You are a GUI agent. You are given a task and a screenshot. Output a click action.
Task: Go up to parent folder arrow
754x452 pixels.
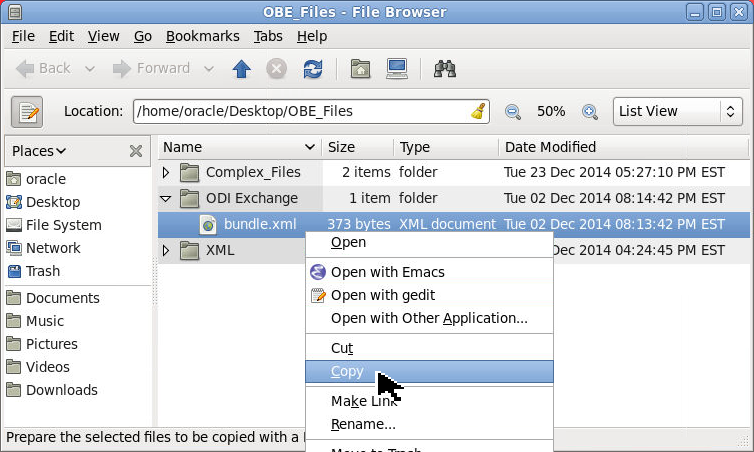coord(241,69)
